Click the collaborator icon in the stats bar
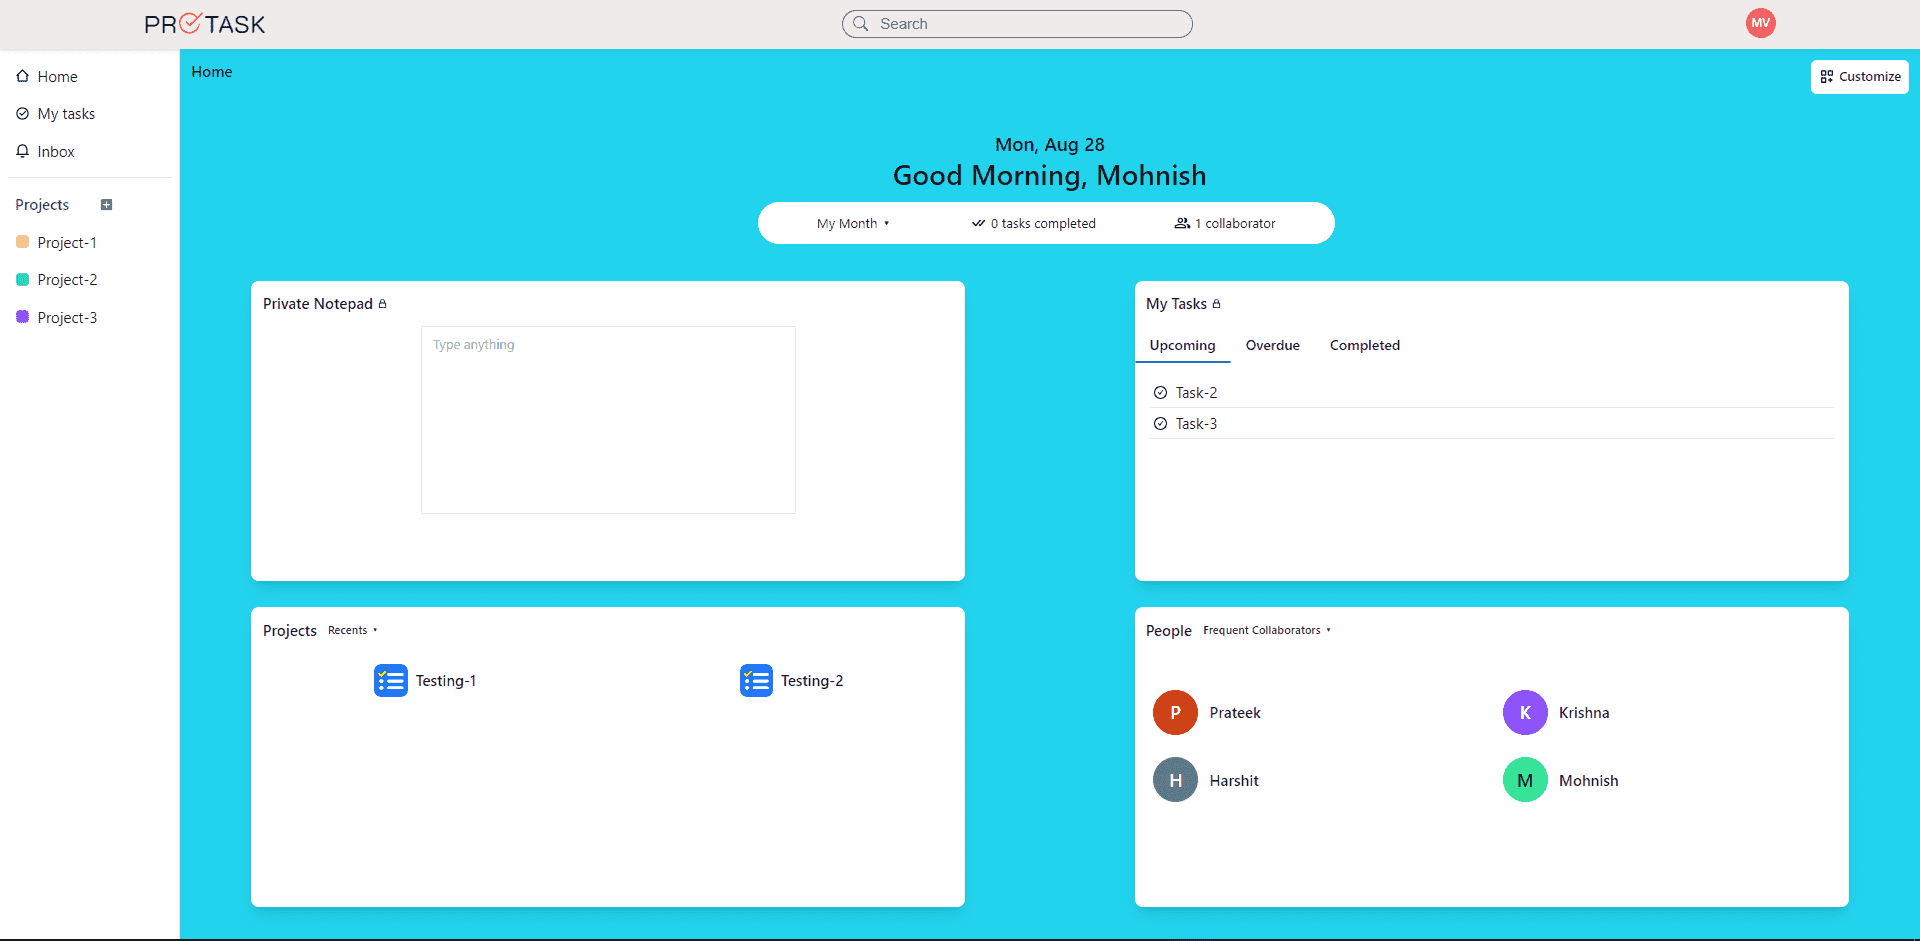Screen dimensions: 1920x941 tap(1183, 223)
